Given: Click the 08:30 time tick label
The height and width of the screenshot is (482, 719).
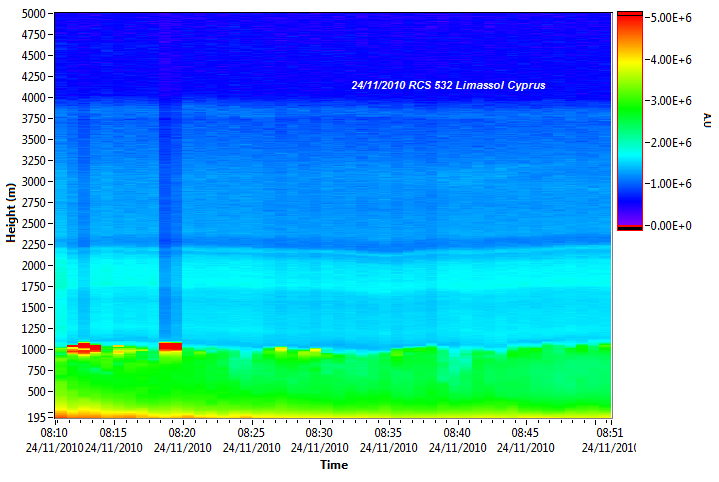Looking at the screenshot, I should (x=320, y=433).
